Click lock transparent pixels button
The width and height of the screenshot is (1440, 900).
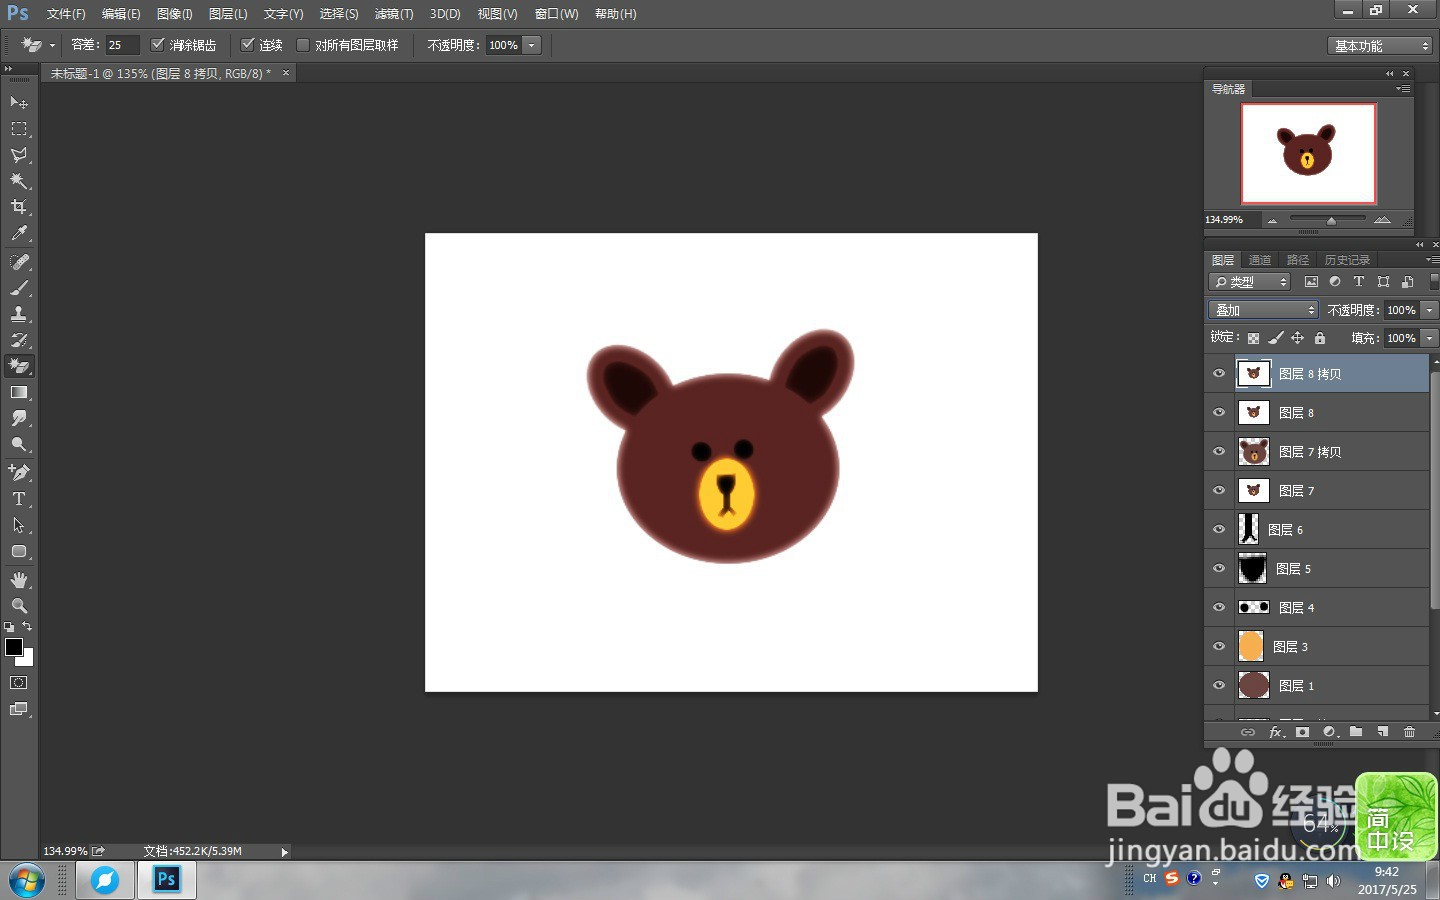(x=1253, y=338)
